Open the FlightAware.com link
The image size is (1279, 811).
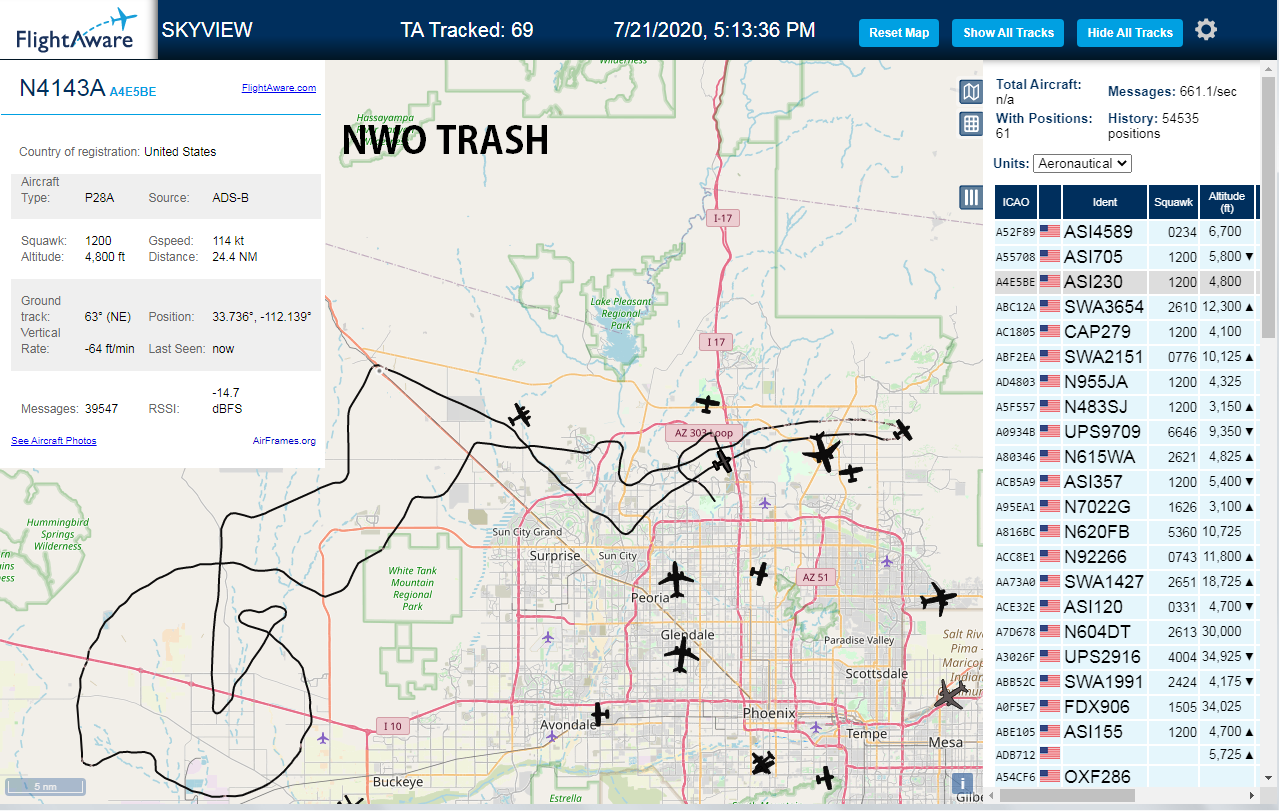[279, 88]
